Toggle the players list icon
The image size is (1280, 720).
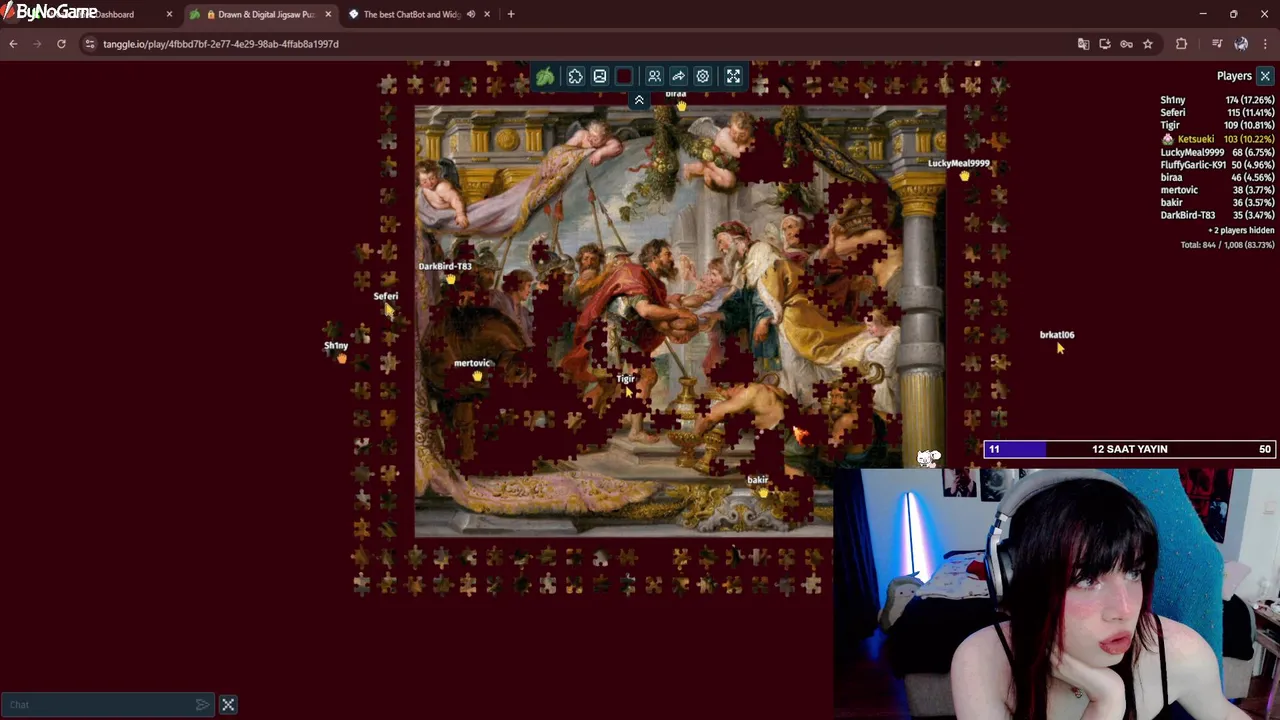click(x=654, y=77)
